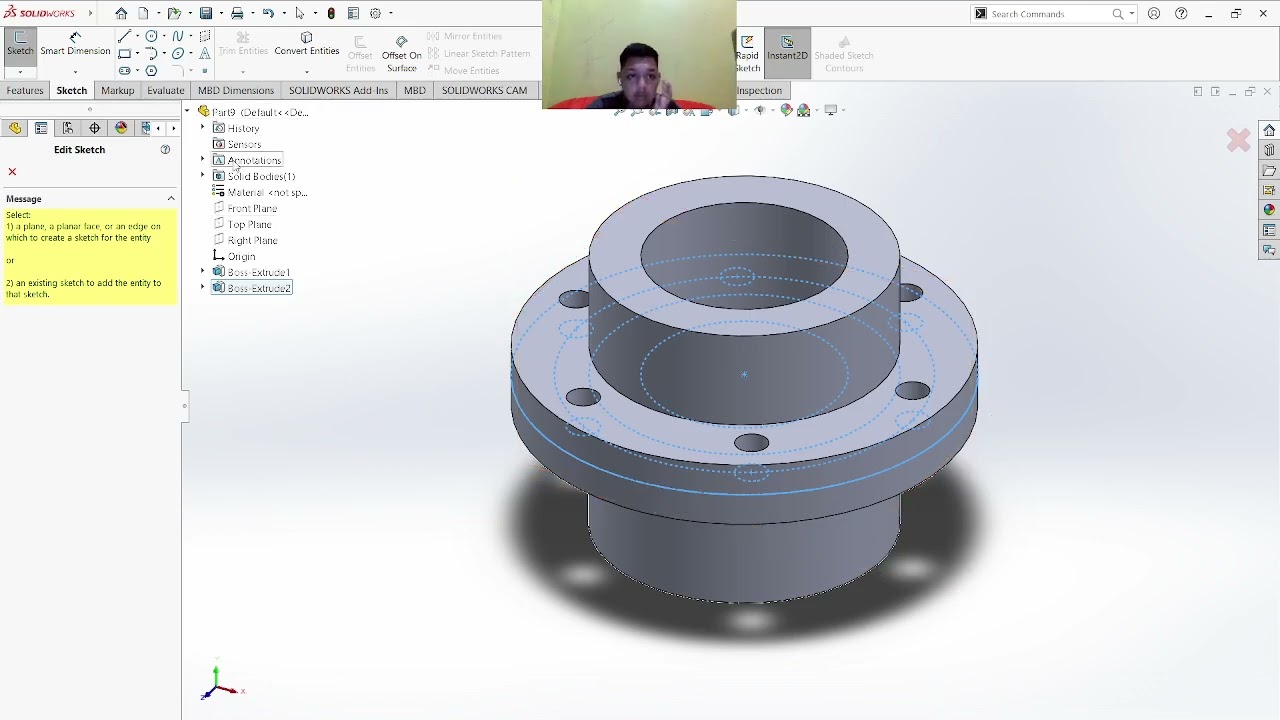This screenshot has width=1280, height=720.
Task: Open the DisplayManager color ball tab icon
Action: pyautogui.click(x=122, y=128)
